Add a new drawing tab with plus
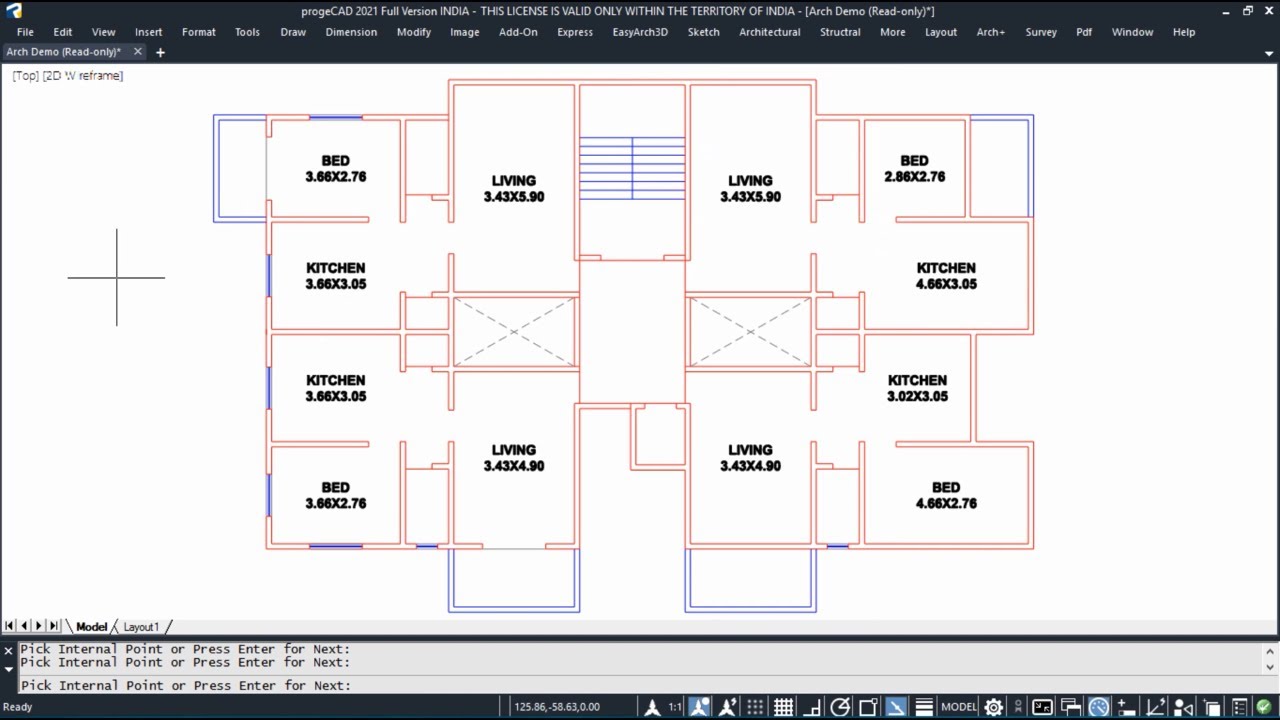Screen dimensions: 1280x720 pyautogui.click(x=160, y=52)
